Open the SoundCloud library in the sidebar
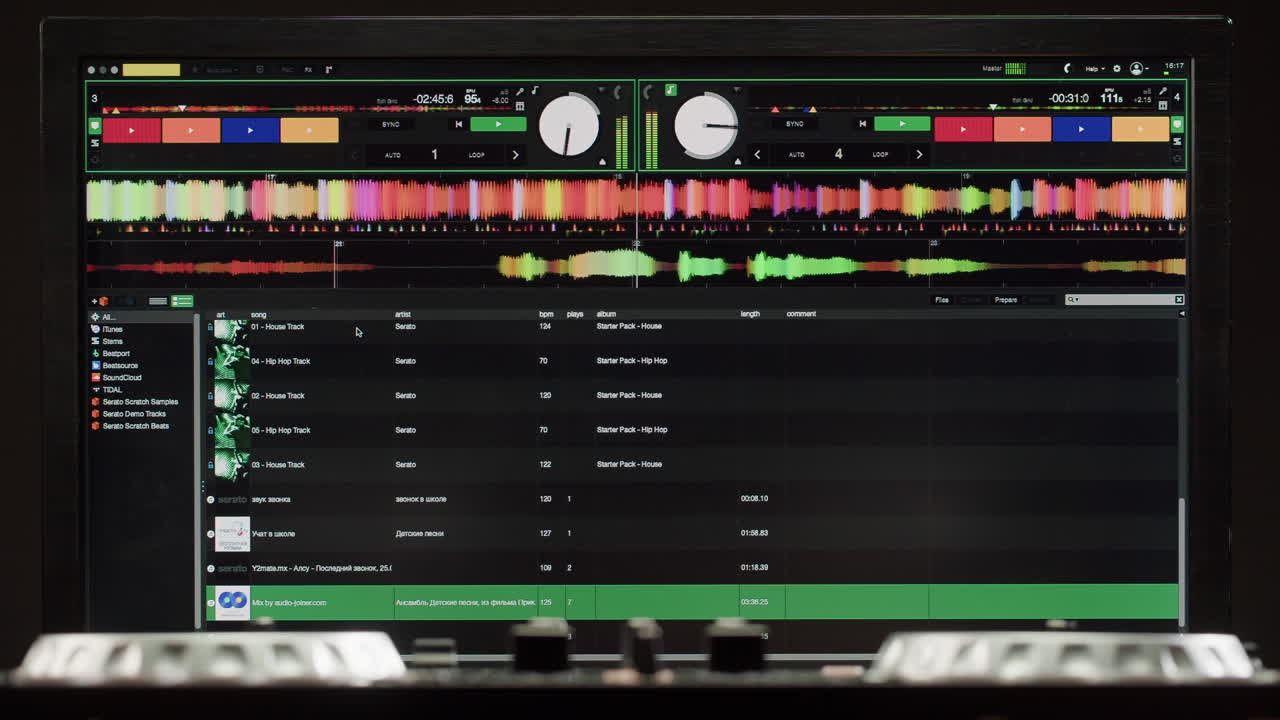 [116, 377]
